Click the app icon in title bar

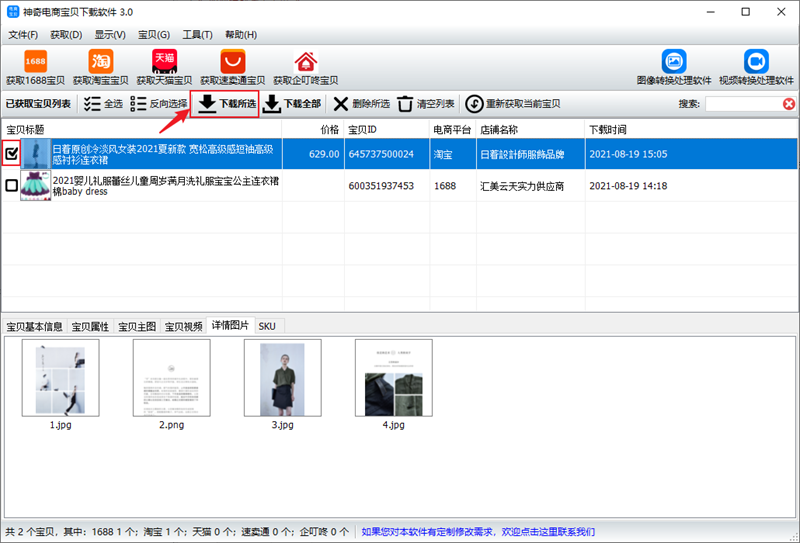point(12,12)
